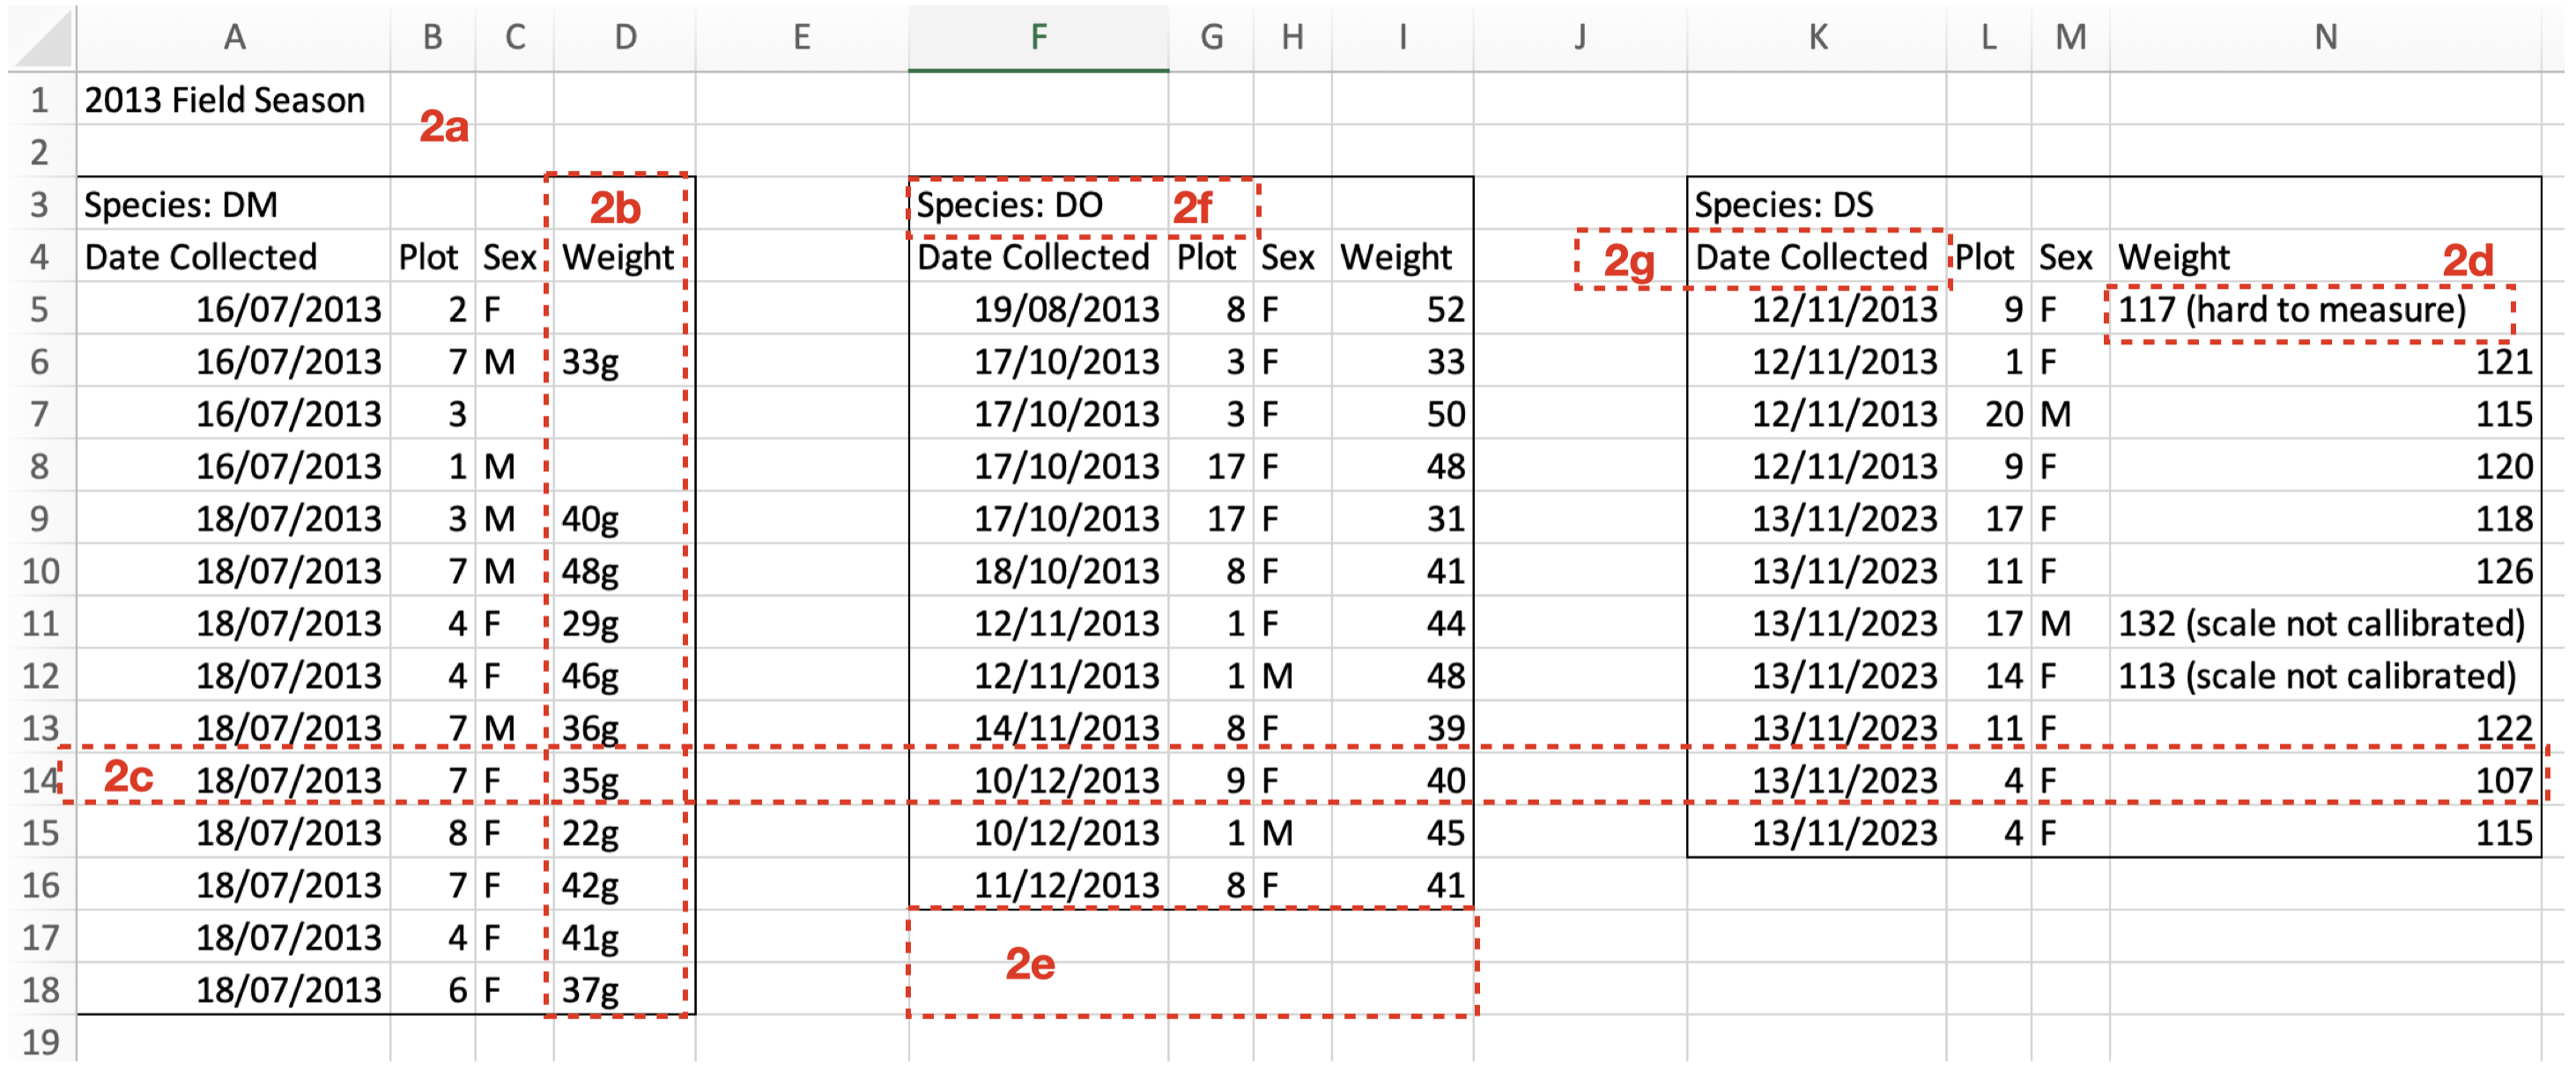Screen dimensions: 2576x1087
Task: Click Date Collected header in column K
Action: 1812,258
